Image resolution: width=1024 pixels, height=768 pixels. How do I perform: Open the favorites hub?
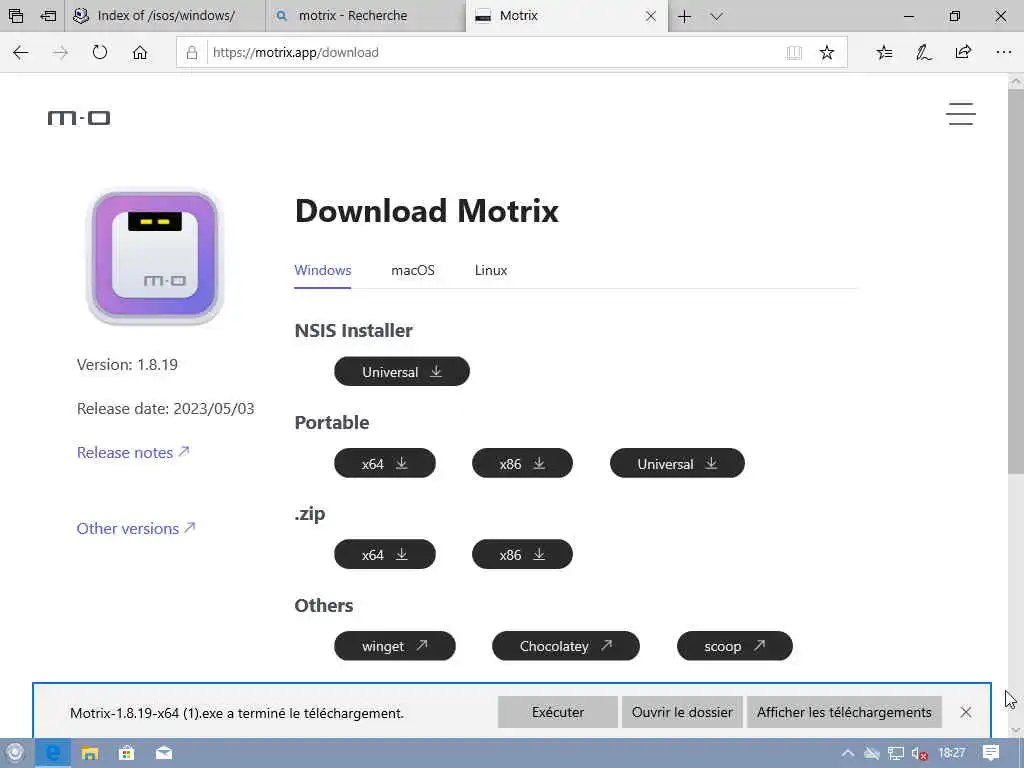[884, 52]
